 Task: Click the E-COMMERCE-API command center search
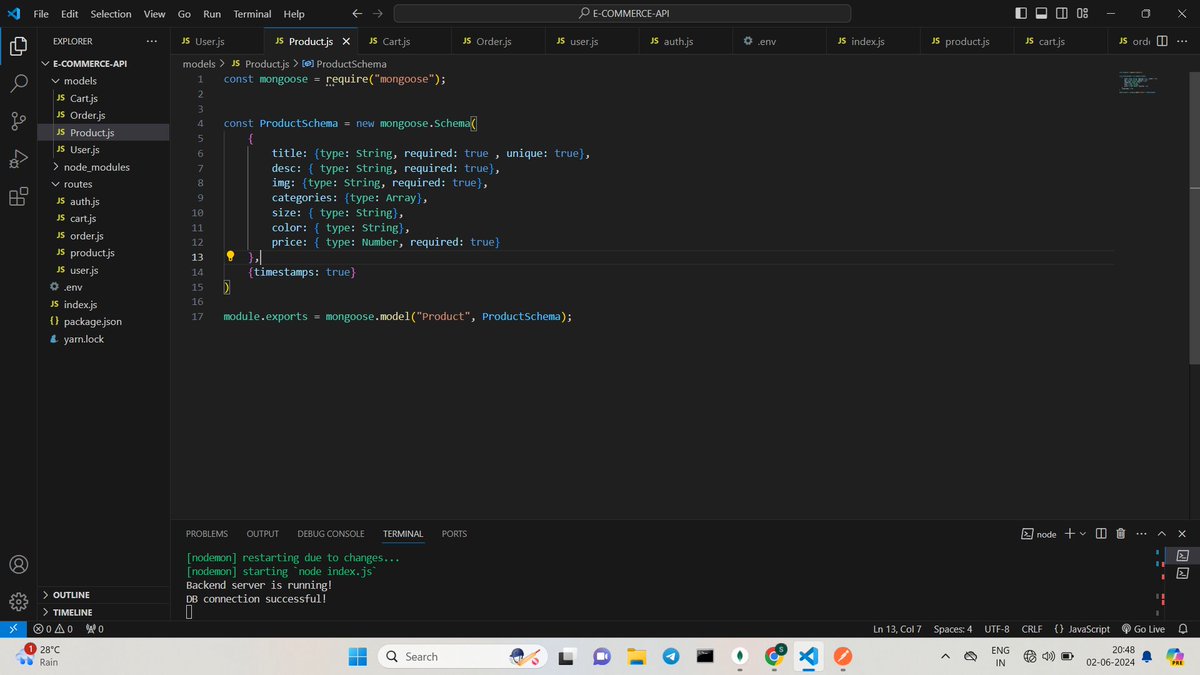click(x=622, y=14)
